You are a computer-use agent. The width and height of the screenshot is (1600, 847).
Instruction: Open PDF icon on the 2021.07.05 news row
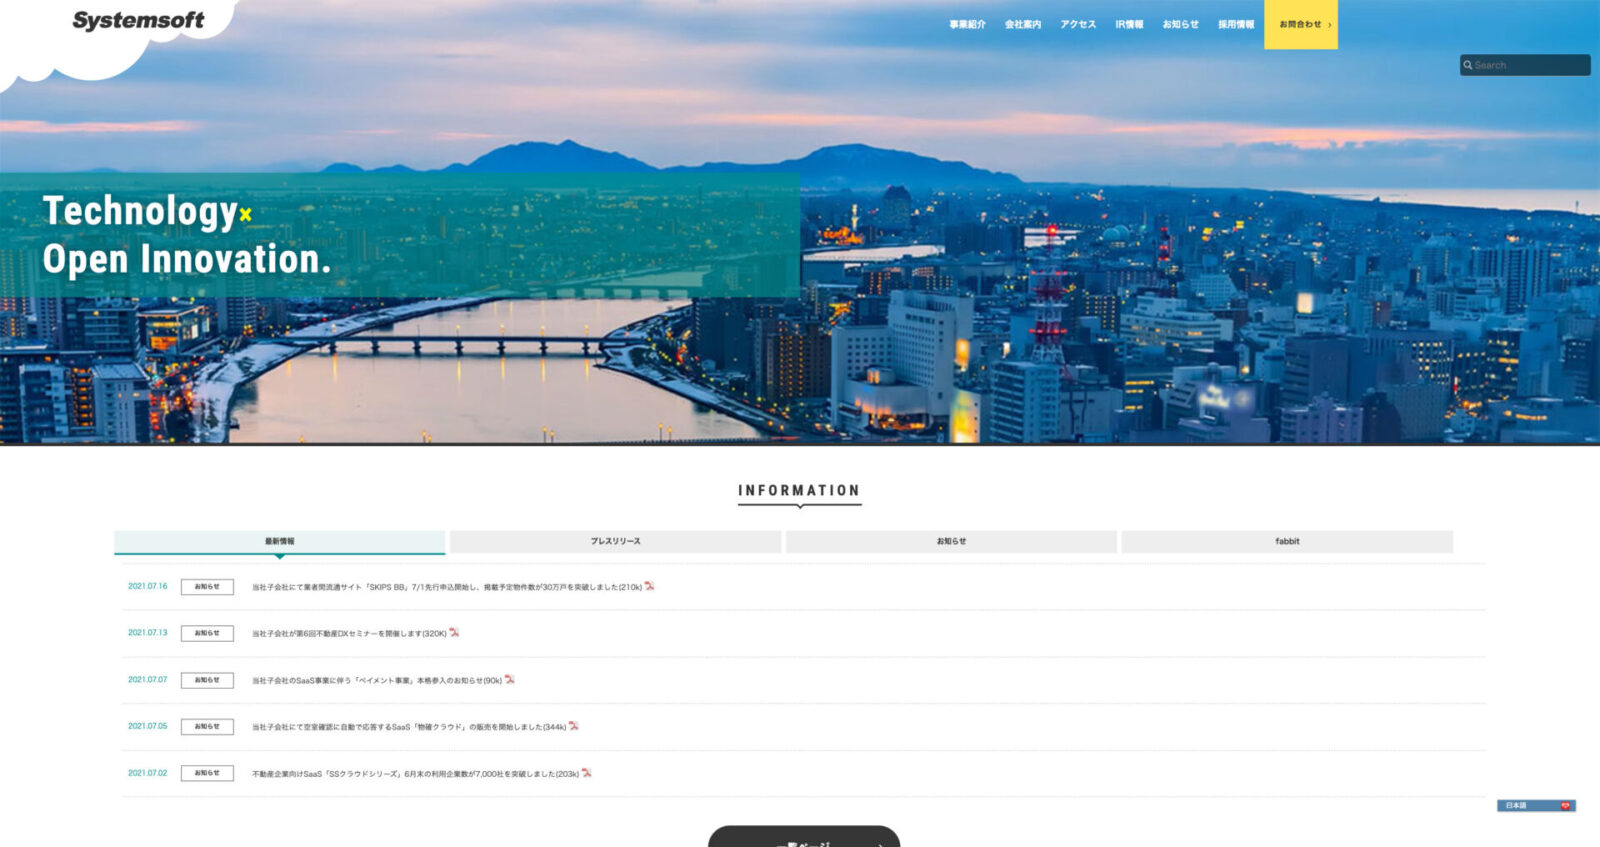(x=574, y=726)
